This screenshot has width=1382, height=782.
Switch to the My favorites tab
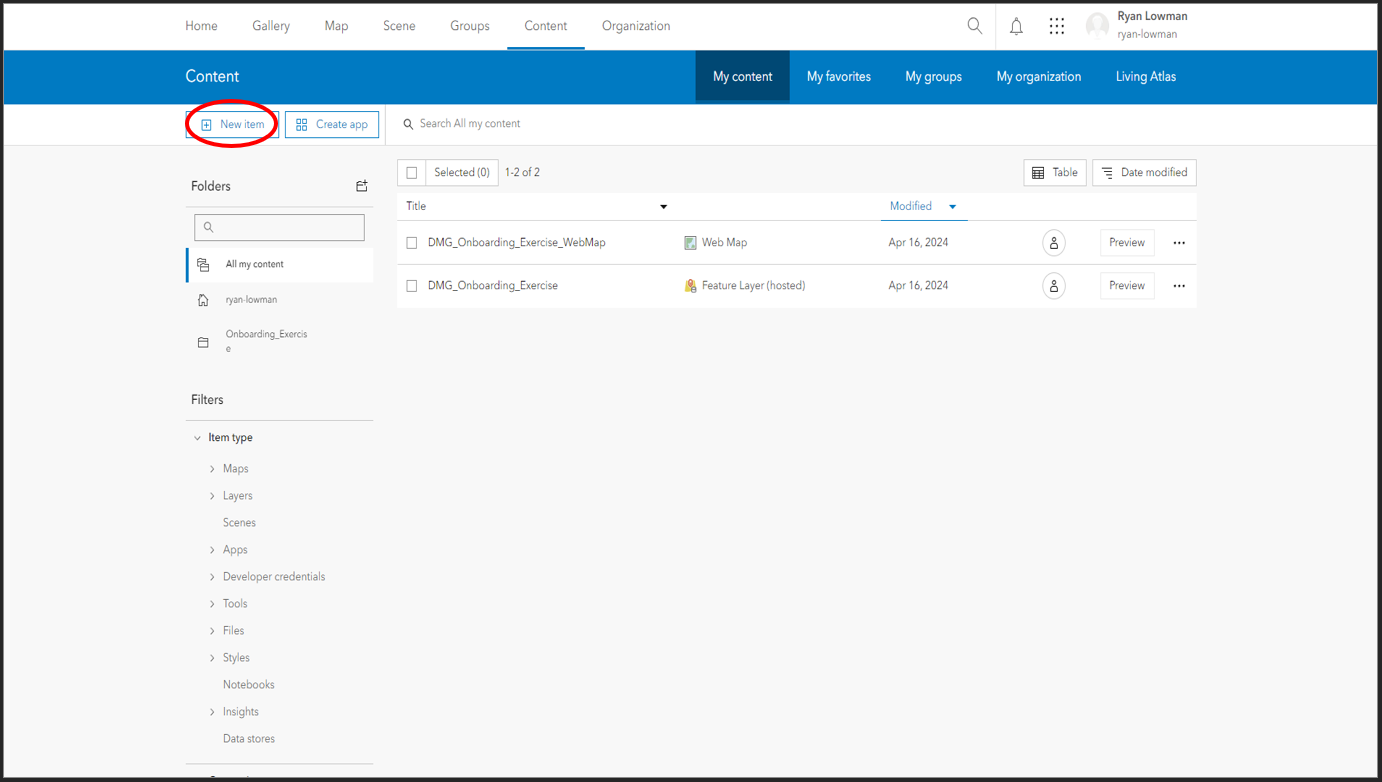838,76
